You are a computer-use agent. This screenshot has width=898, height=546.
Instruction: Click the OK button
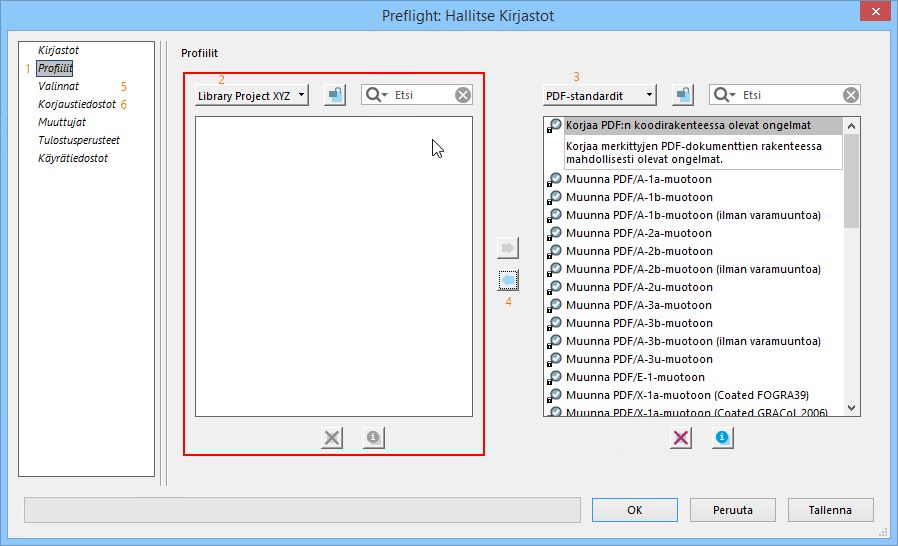[x=635, y=510]
